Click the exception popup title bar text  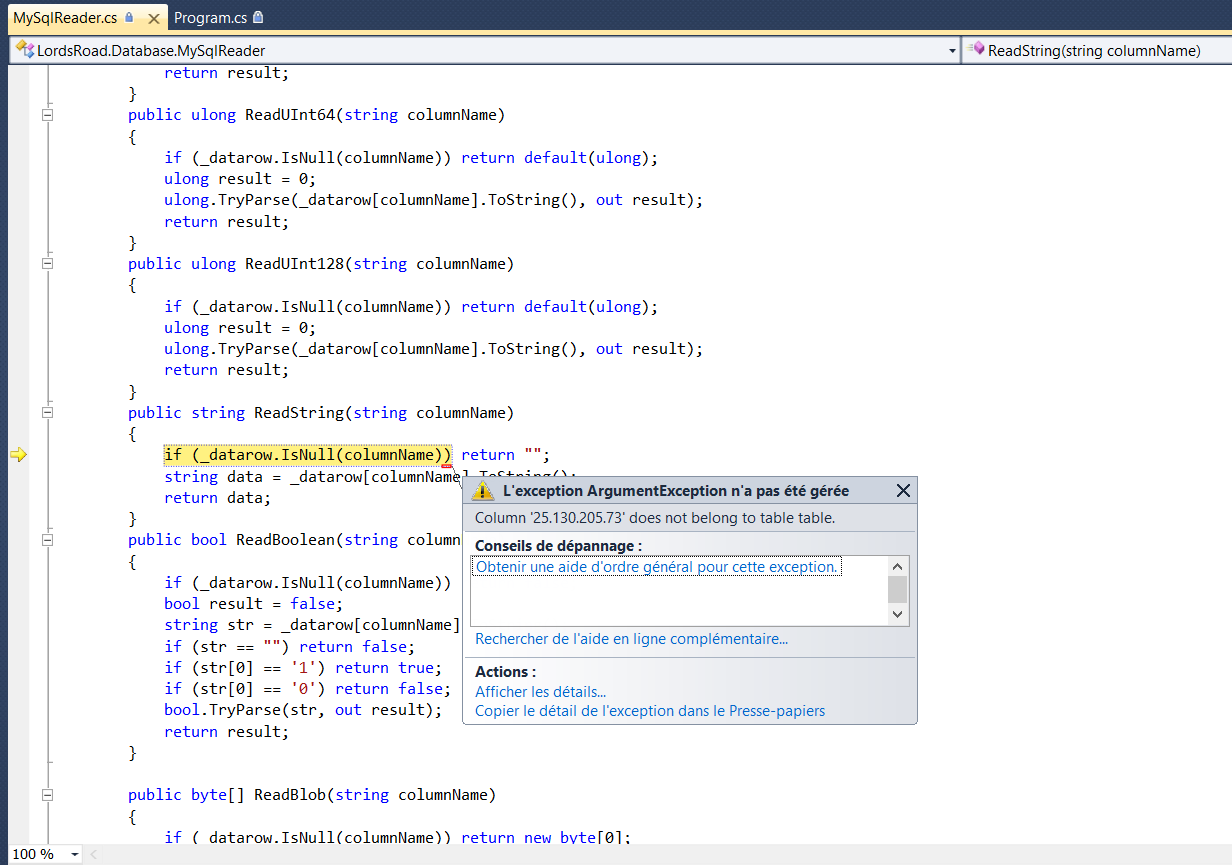(675, 491)
